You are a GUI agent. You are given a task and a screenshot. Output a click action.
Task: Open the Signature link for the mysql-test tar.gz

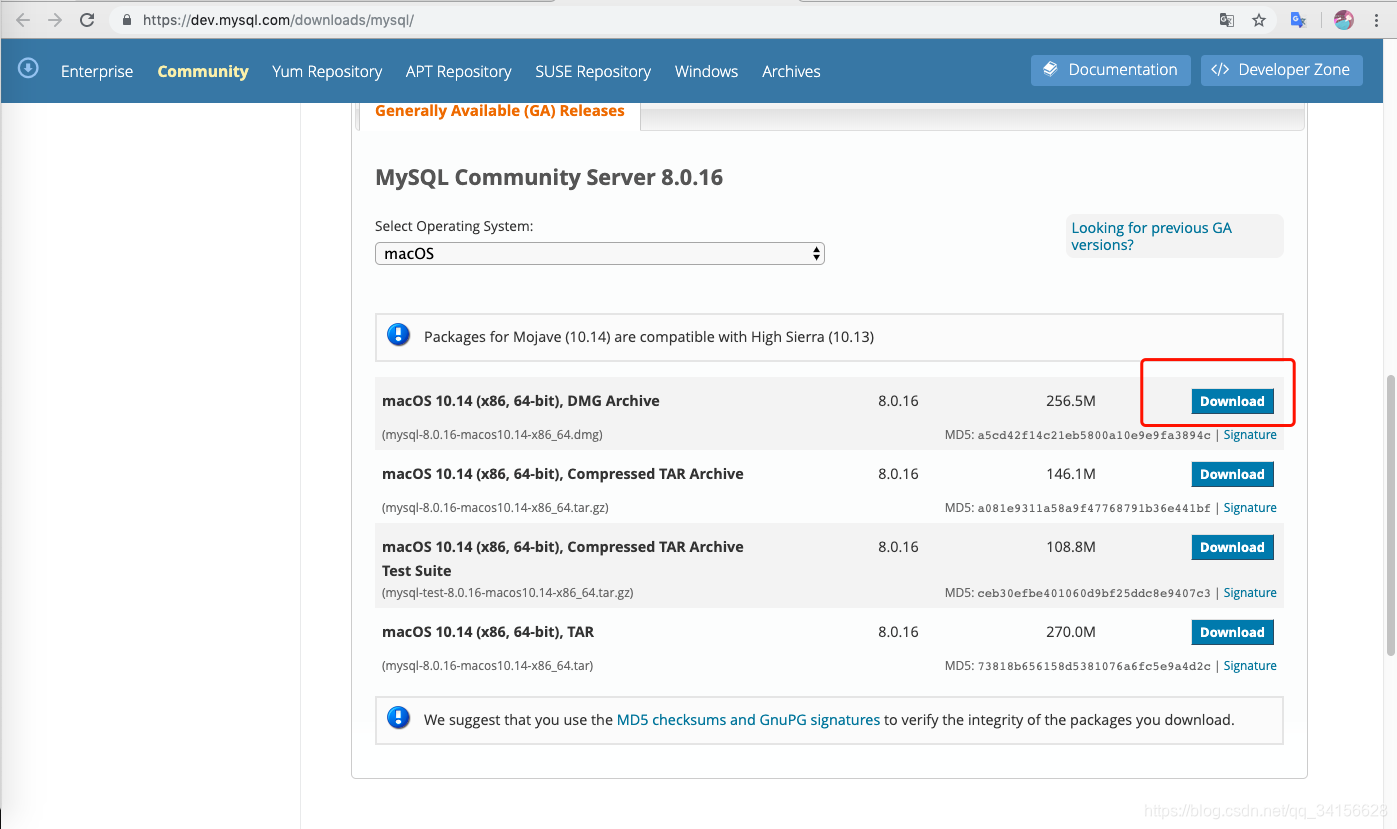pyautogui.click(x=1250, y=593)
